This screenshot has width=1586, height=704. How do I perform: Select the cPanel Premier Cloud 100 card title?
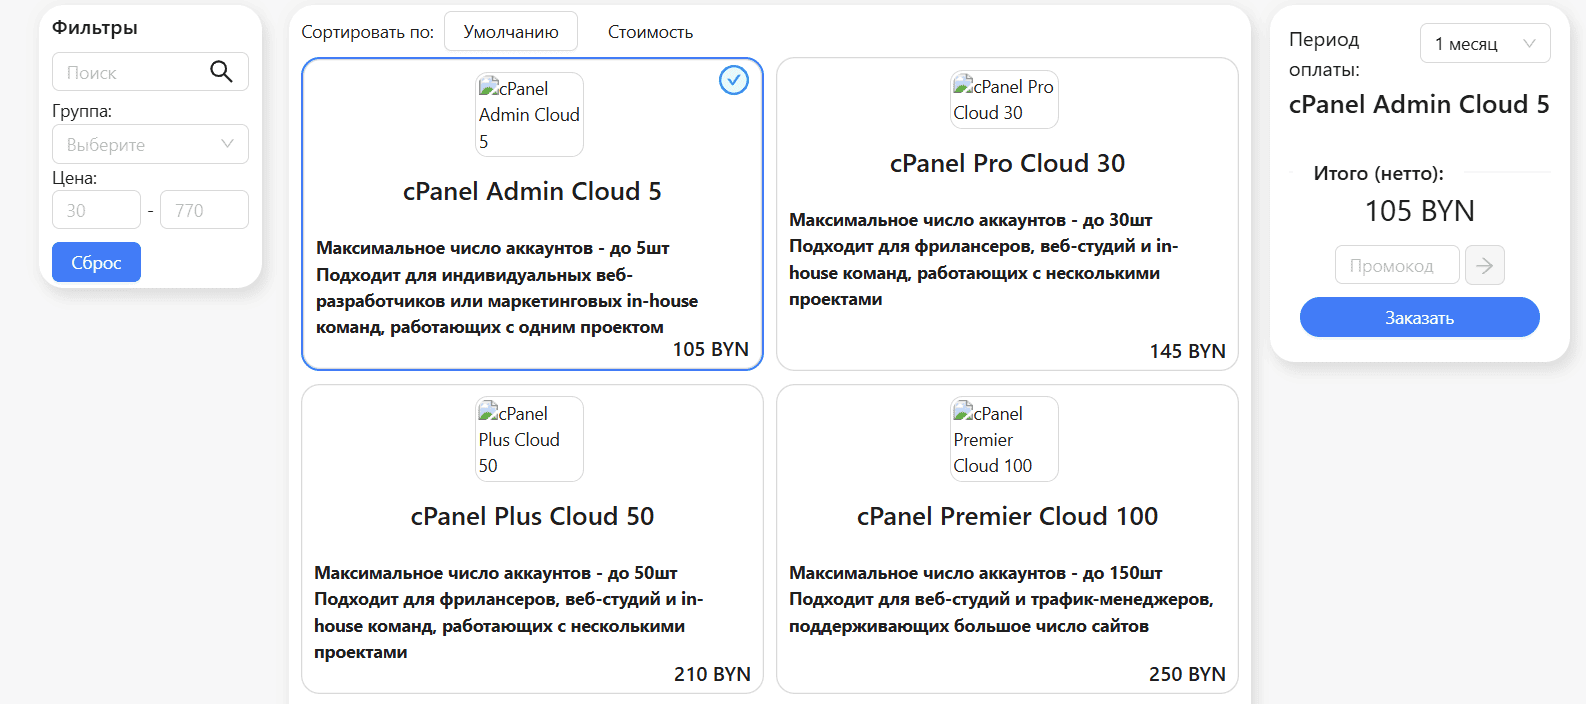(1007, 516)
